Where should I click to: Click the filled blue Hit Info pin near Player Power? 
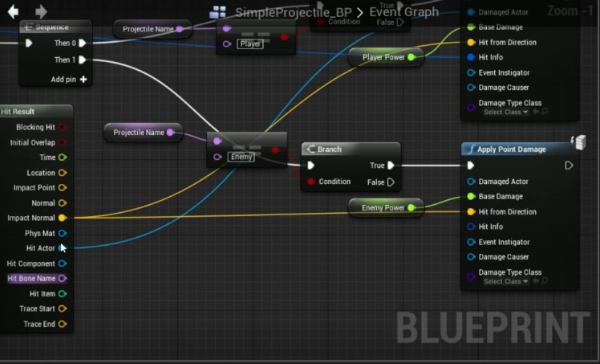471,57
